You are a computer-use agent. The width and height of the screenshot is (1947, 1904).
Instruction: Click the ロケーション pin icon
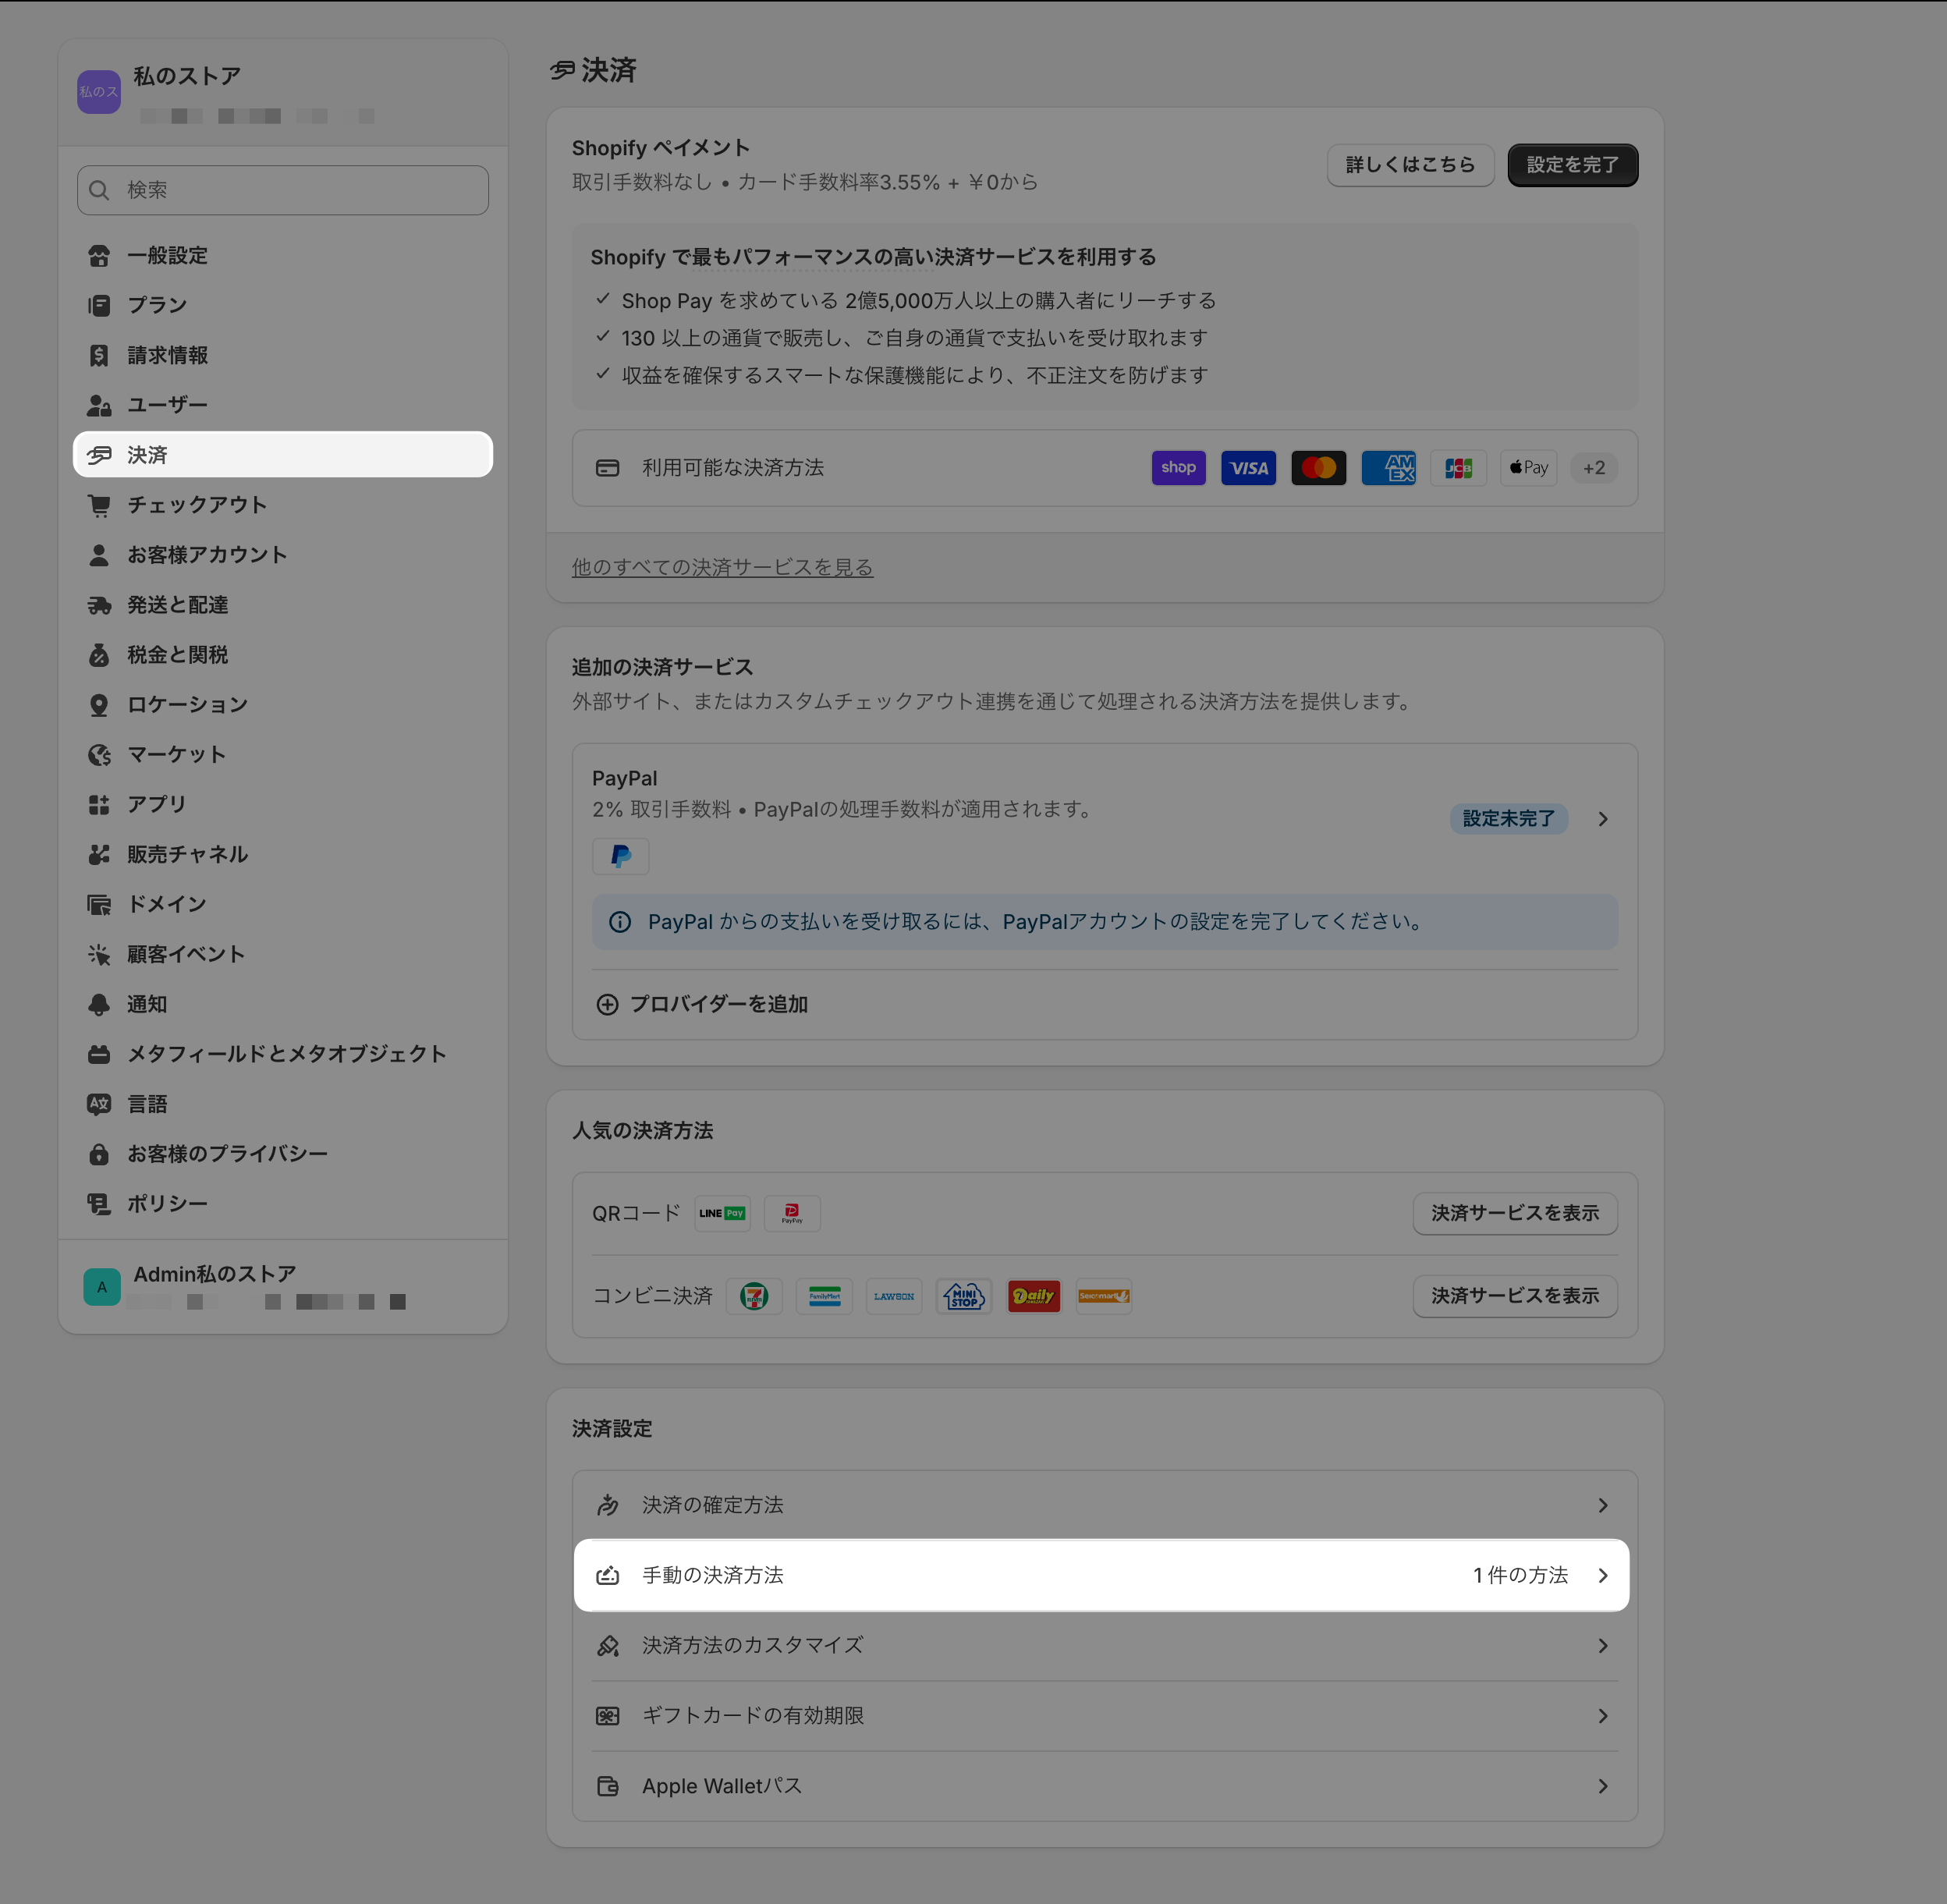pyautogui.click(x=99, y=705)
